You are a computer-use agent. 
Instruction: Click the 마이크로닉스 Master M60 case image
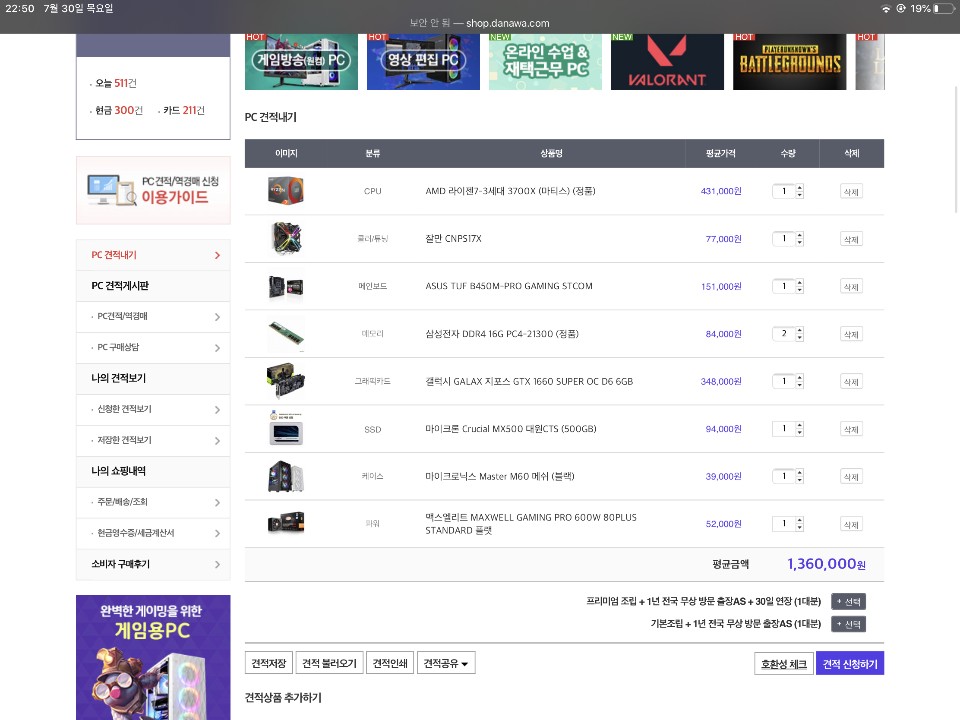tap(286, 476)
